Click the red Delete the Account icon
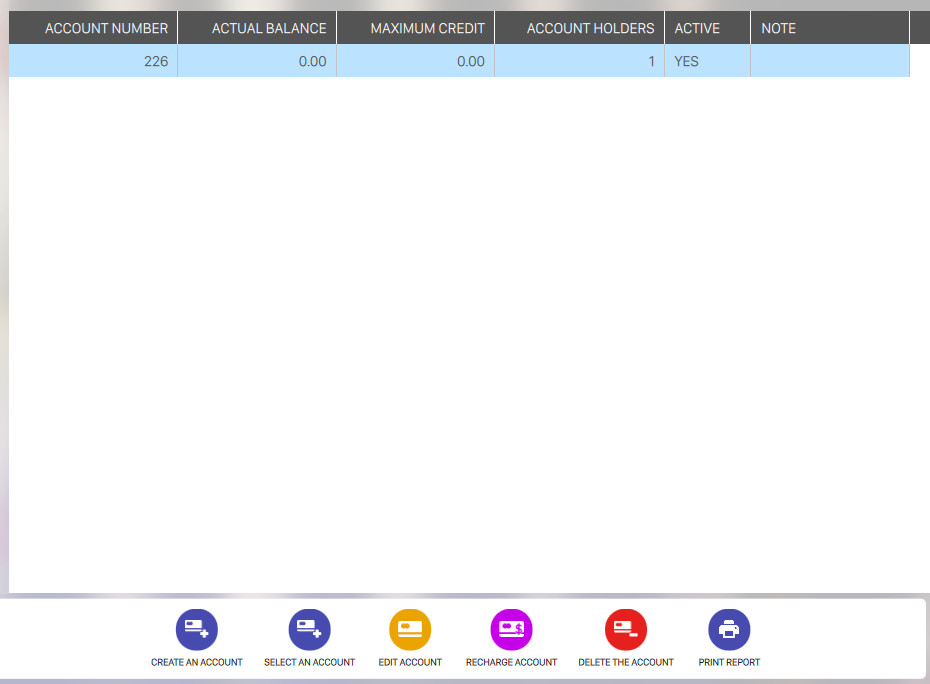This screenshot has width=930, height=684. tap(626, 630)
